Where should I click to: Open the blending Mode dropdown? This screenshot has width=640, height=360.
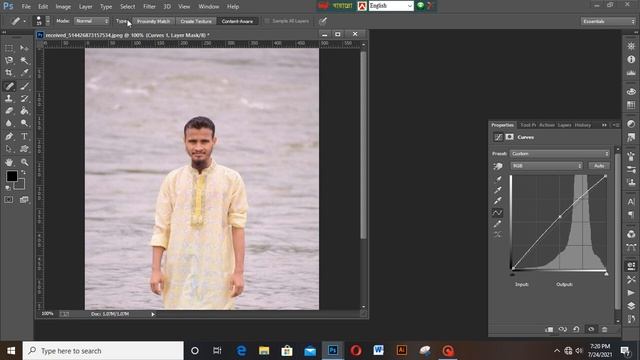pyautogui.click(x=91, y=21)
